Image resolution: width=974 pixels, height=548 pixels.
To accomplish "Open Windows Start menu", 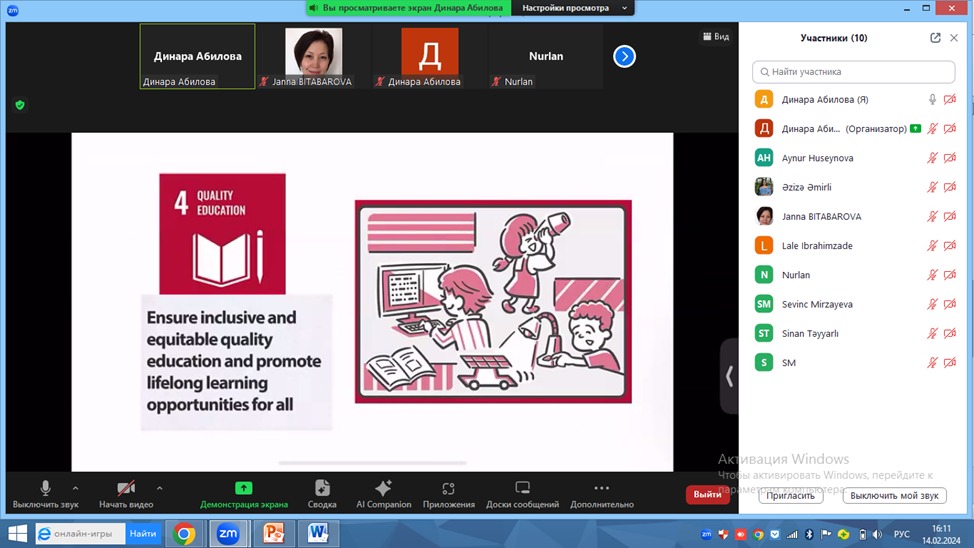I will pos(17,534).
